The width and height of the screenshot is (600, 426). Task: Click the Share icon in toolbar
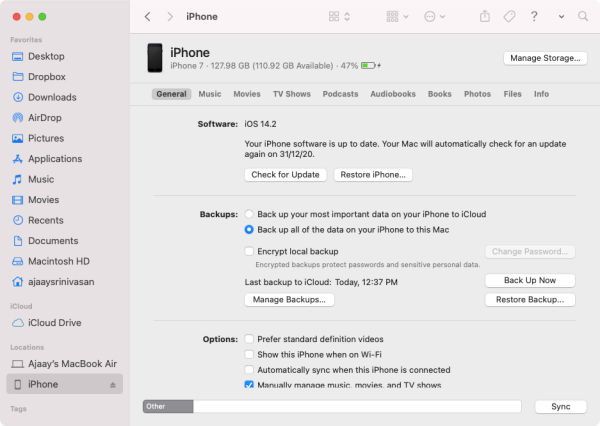[x=485, y=17]
